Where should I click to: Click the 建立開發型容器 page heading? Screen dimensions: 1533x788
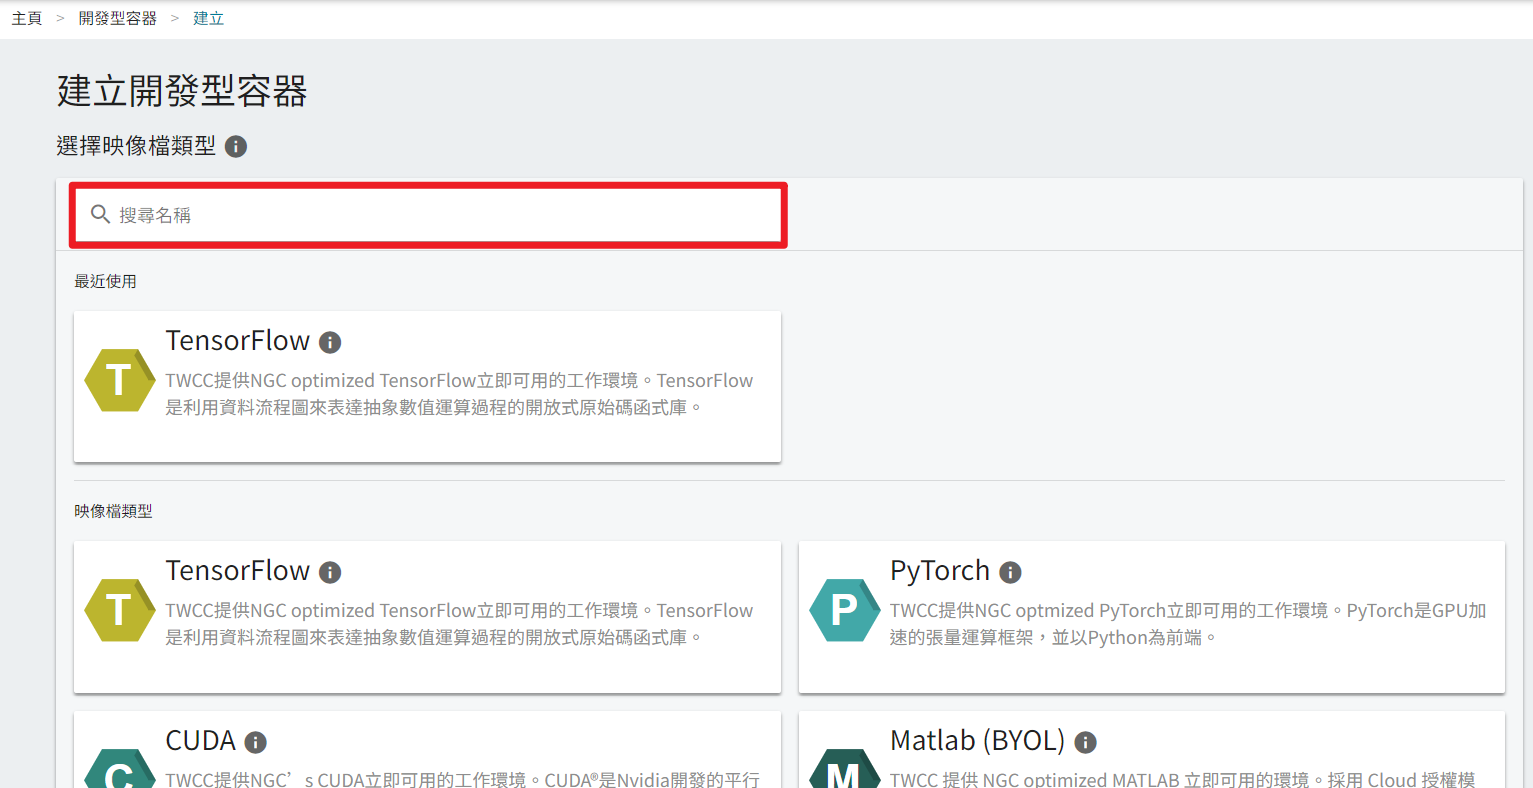pyautogui.click(x=182, y=91)
